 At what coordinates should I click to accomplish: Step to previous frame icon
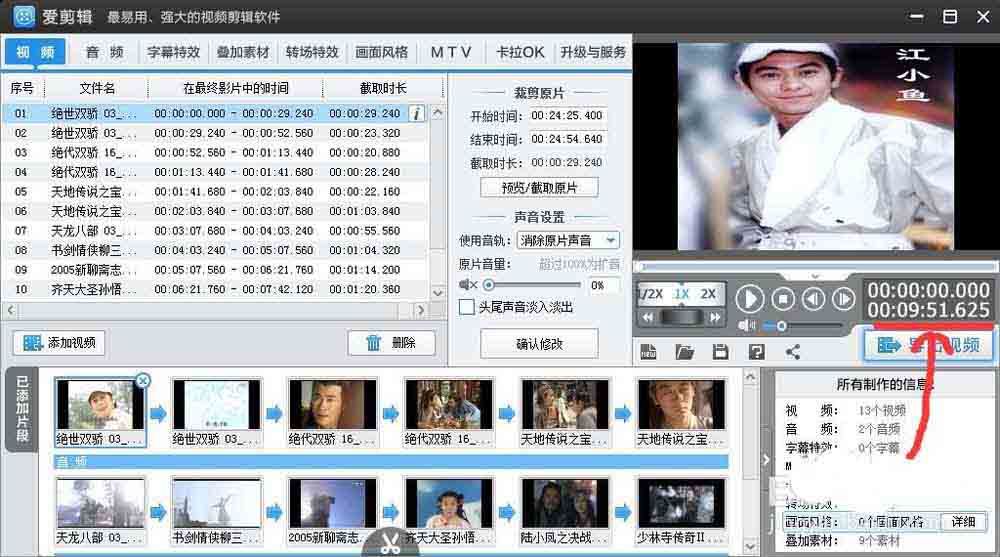813,299
